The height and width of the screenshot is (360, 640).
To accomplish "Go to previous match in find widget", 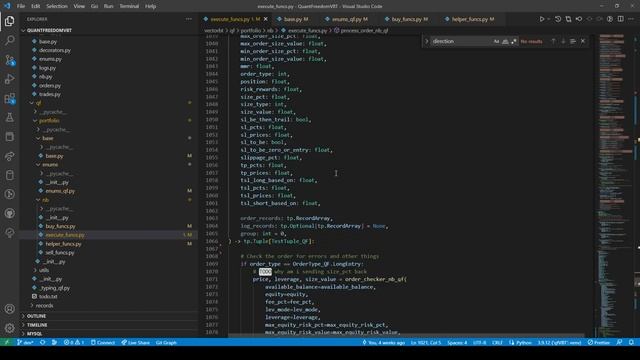I will tap(553, 41).
